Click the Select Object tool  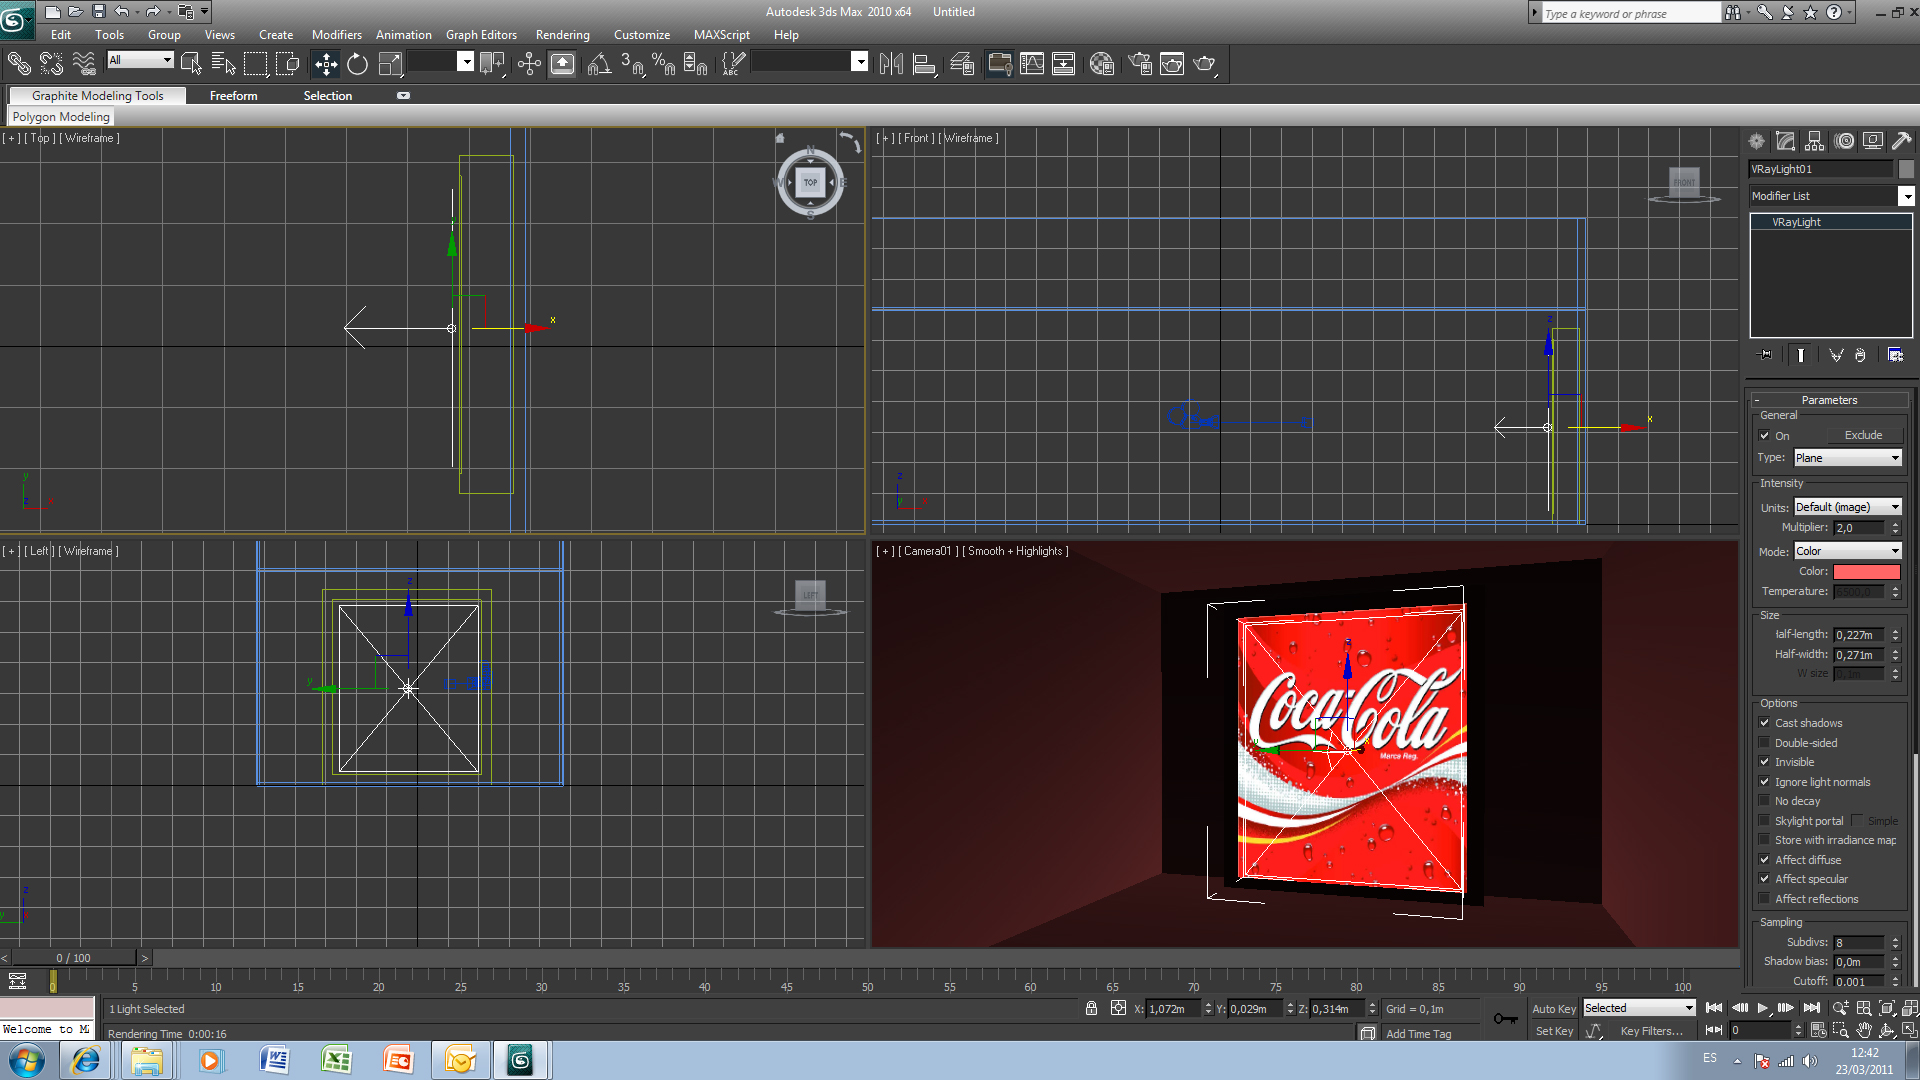(191, 64)
